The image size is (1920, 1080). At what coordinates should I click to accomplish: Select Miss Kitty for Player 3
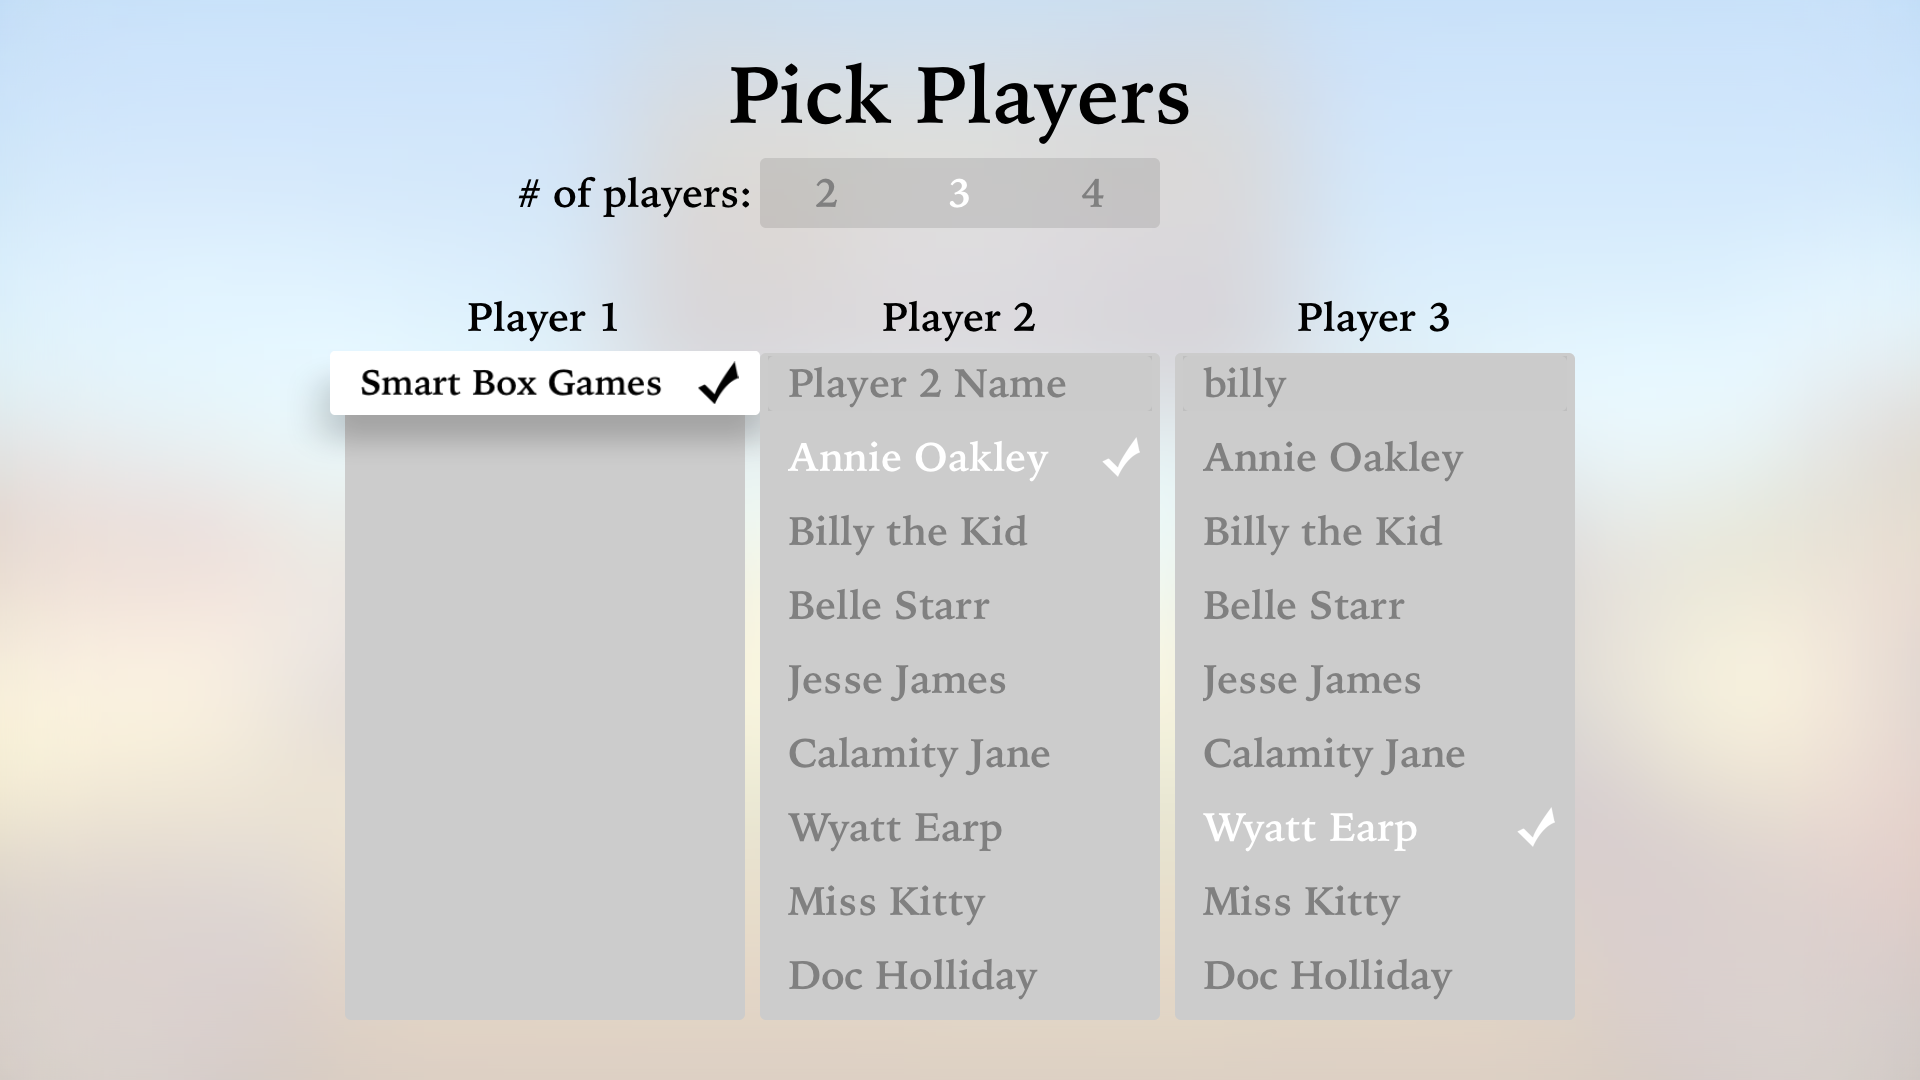(x=1300, y=901)
